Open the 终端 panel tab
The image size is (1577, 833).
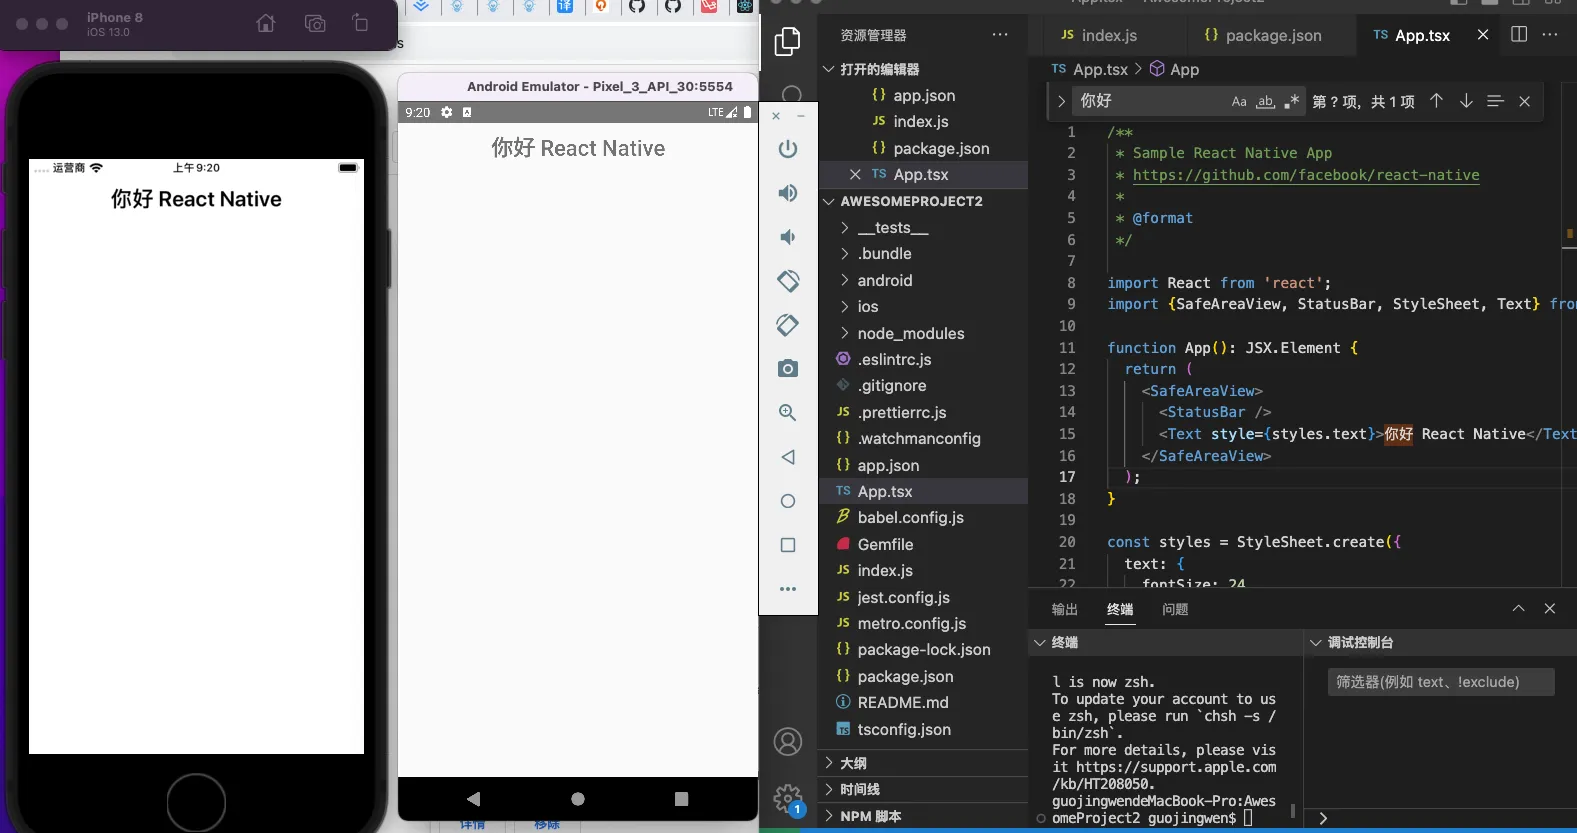[1120, 610]
